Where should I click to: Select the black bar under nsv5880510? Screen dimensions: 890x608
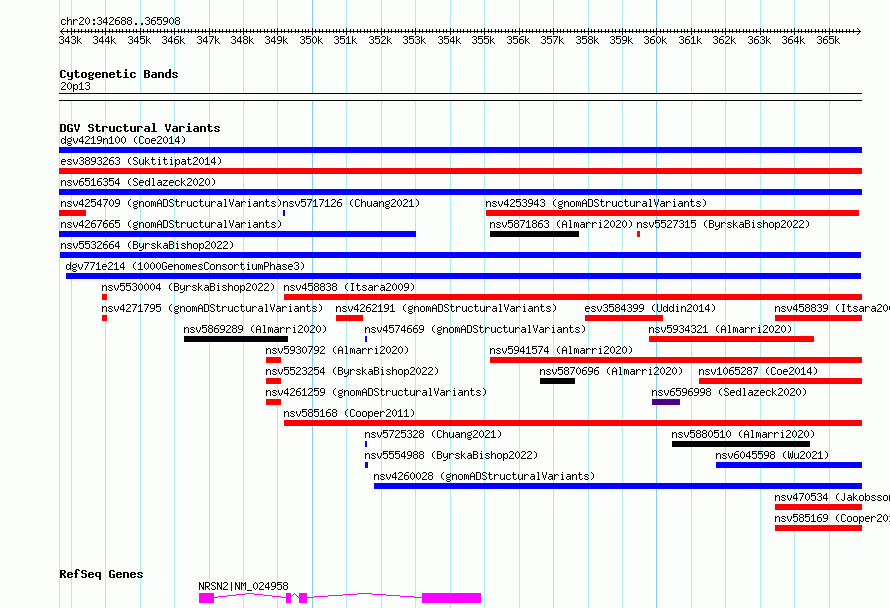tap(741, 444)
